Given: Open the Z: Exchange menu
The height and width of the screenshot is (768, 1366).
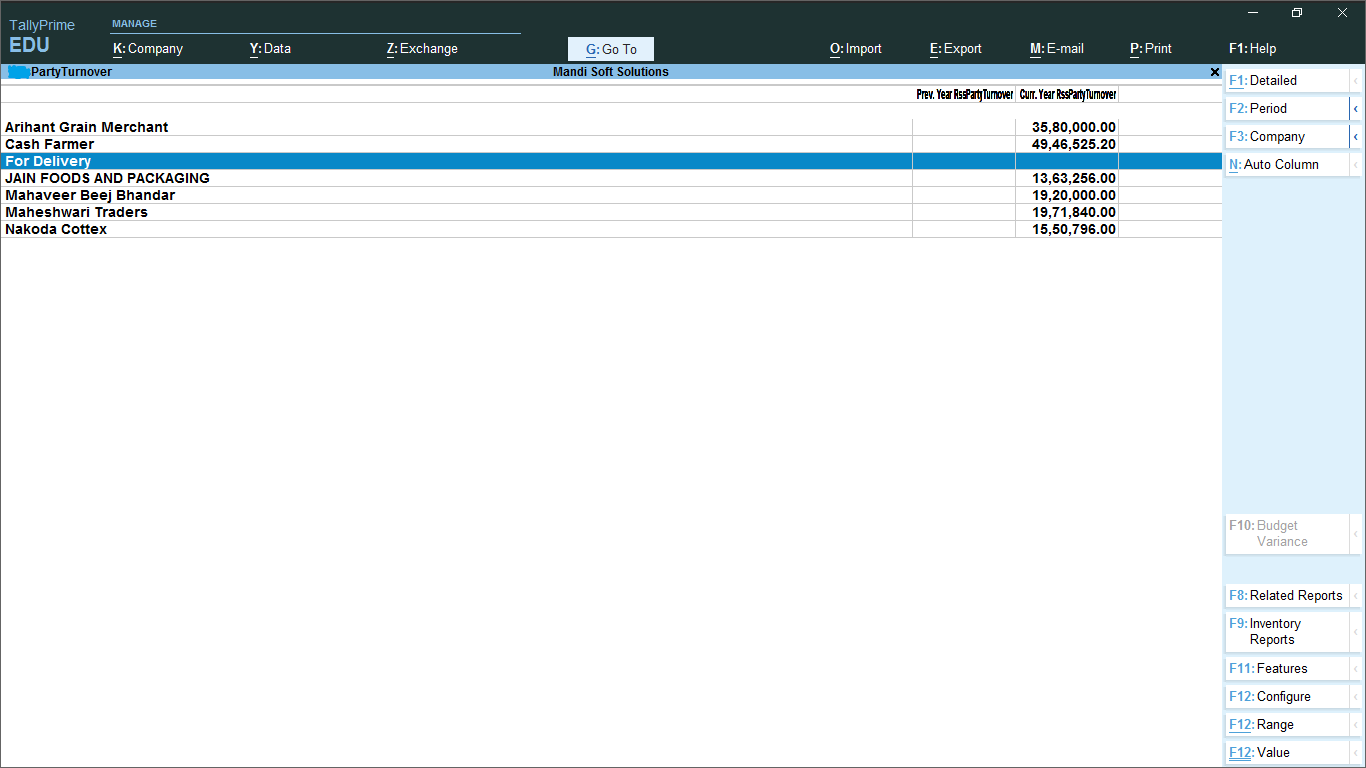Looking at the screenshot, I should (422, 48).
